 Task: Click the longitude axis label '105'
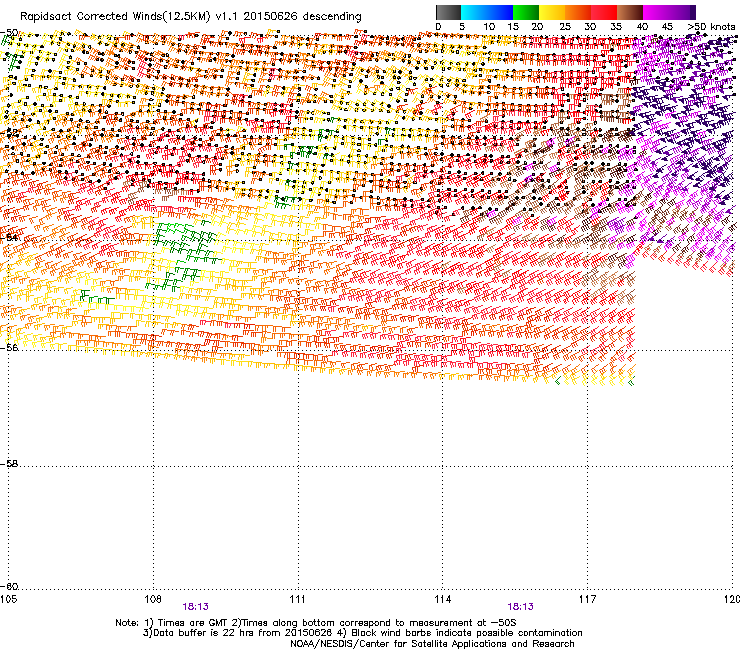coord(8,599)
